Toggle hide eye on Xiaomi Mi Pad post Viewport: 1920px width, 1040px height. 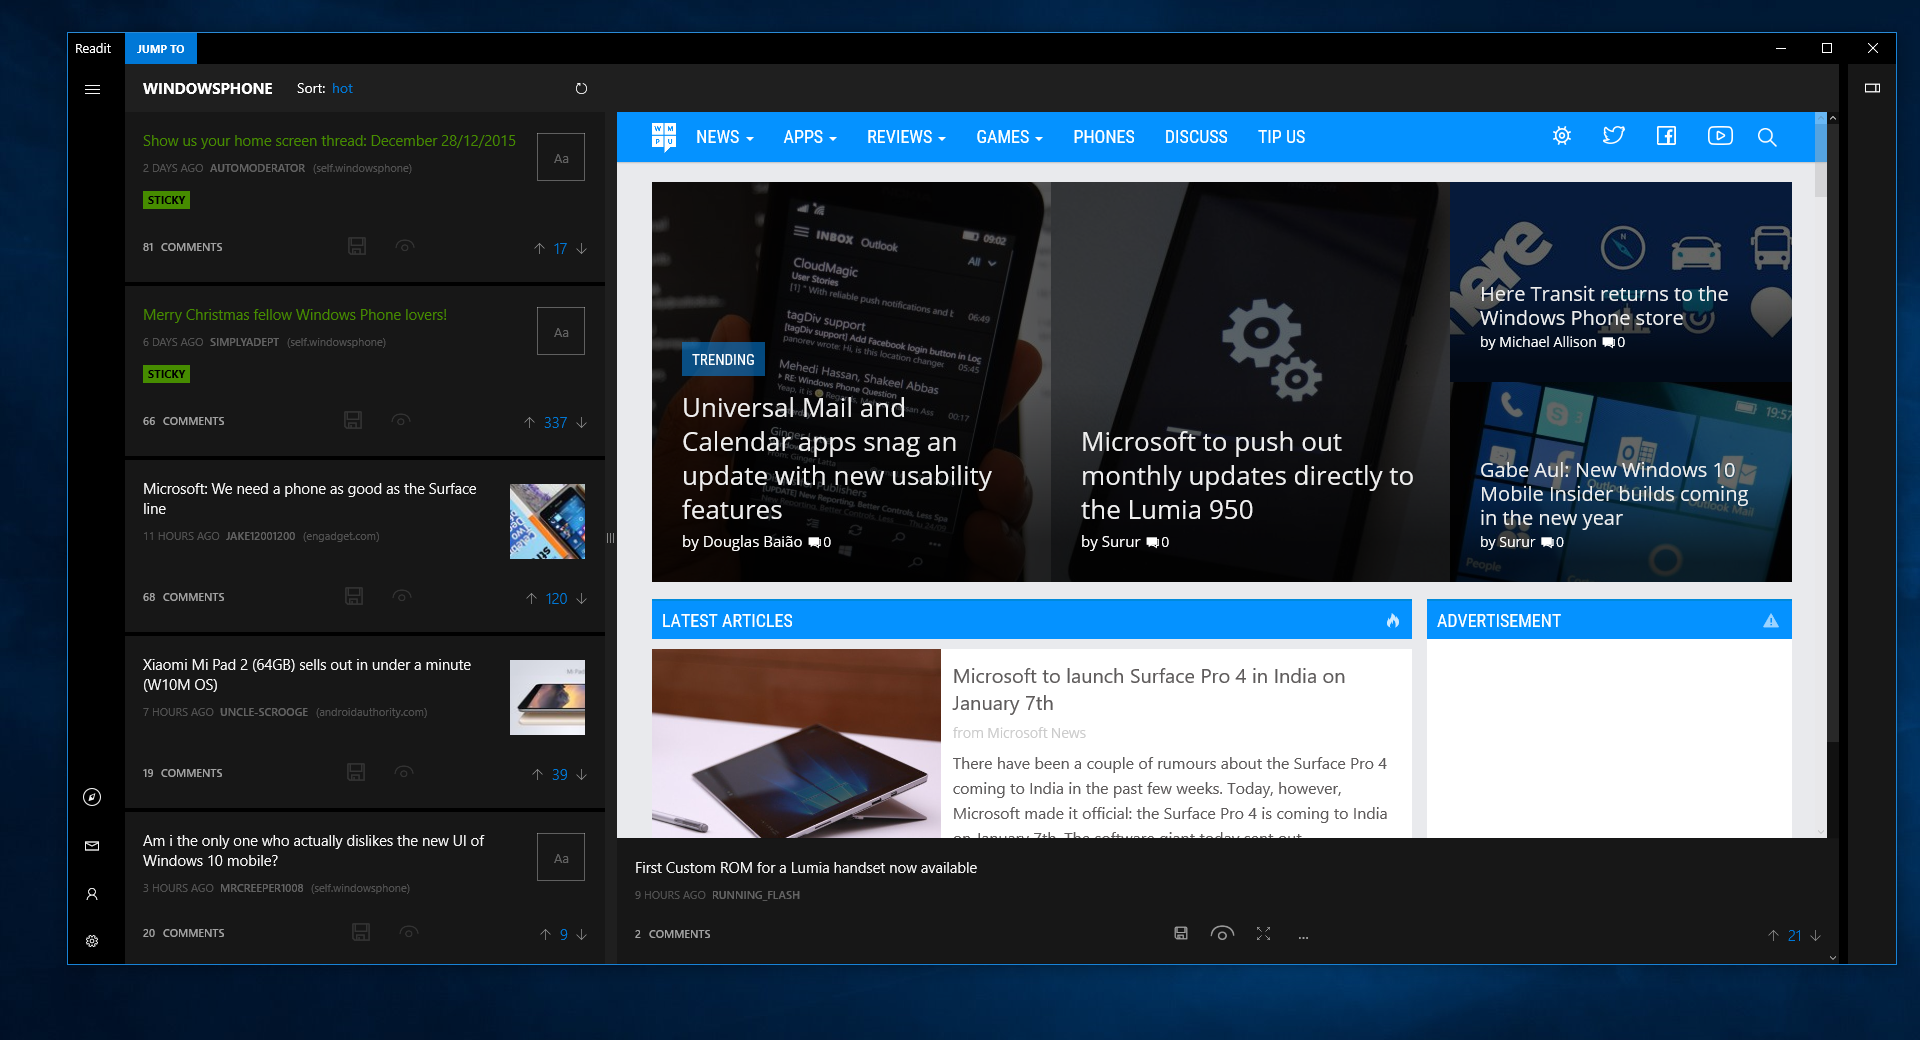(x=404, y=772)
